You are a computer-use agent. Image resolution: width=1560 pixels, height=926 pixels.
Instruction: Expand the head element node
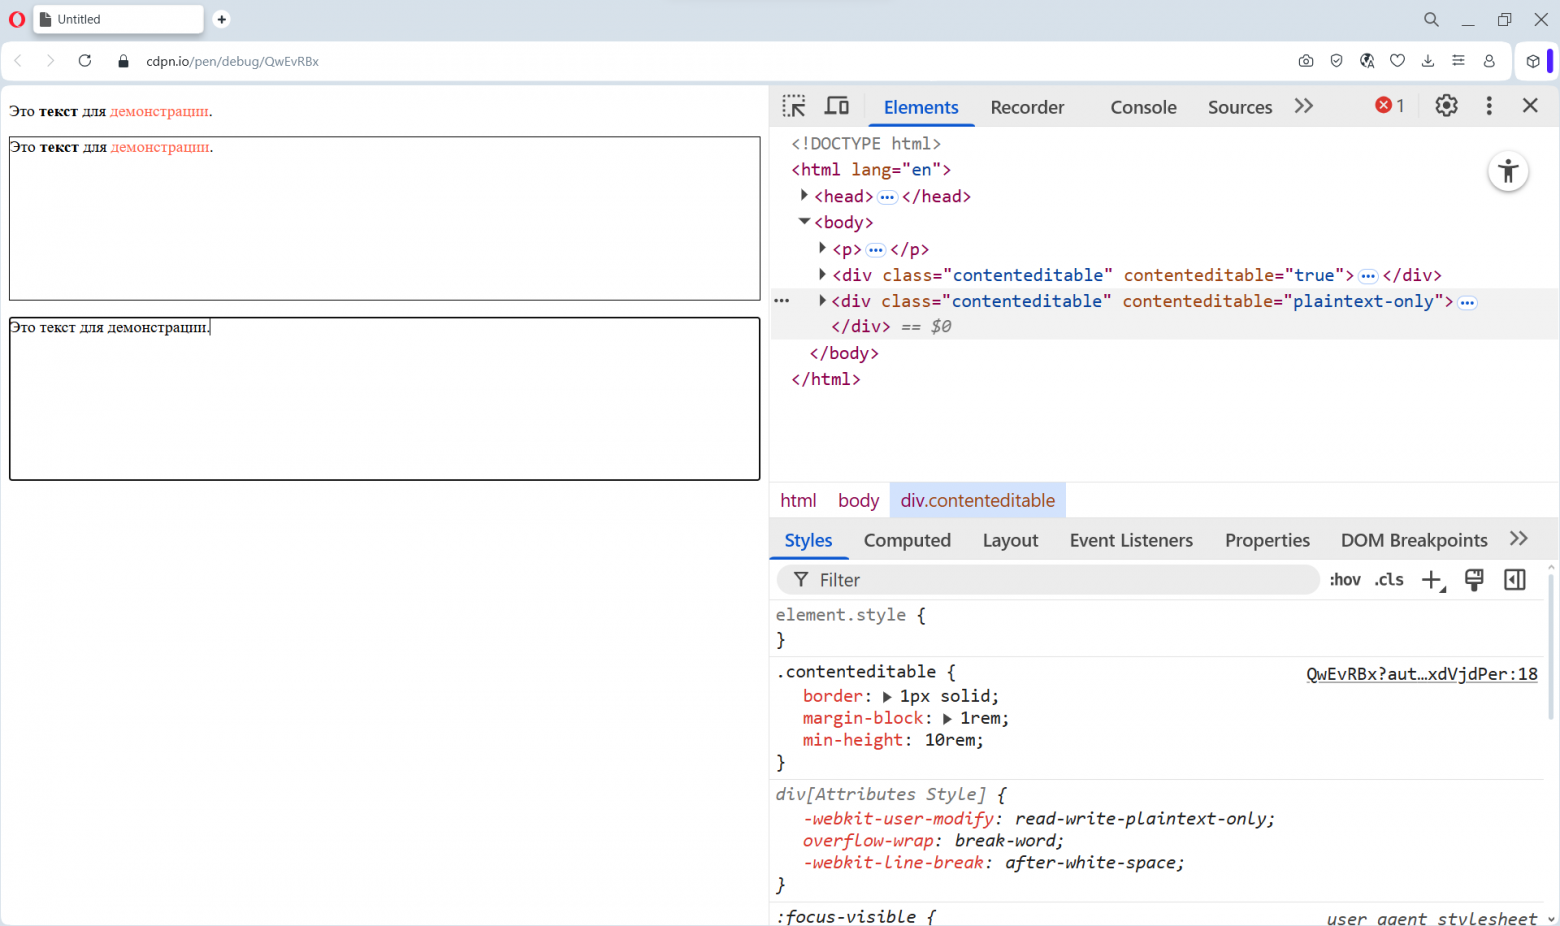804,196
